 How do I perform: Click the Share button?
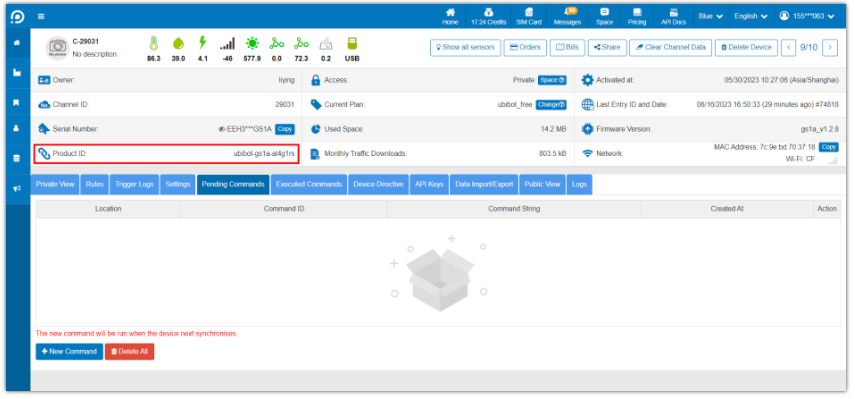(607, 47)
